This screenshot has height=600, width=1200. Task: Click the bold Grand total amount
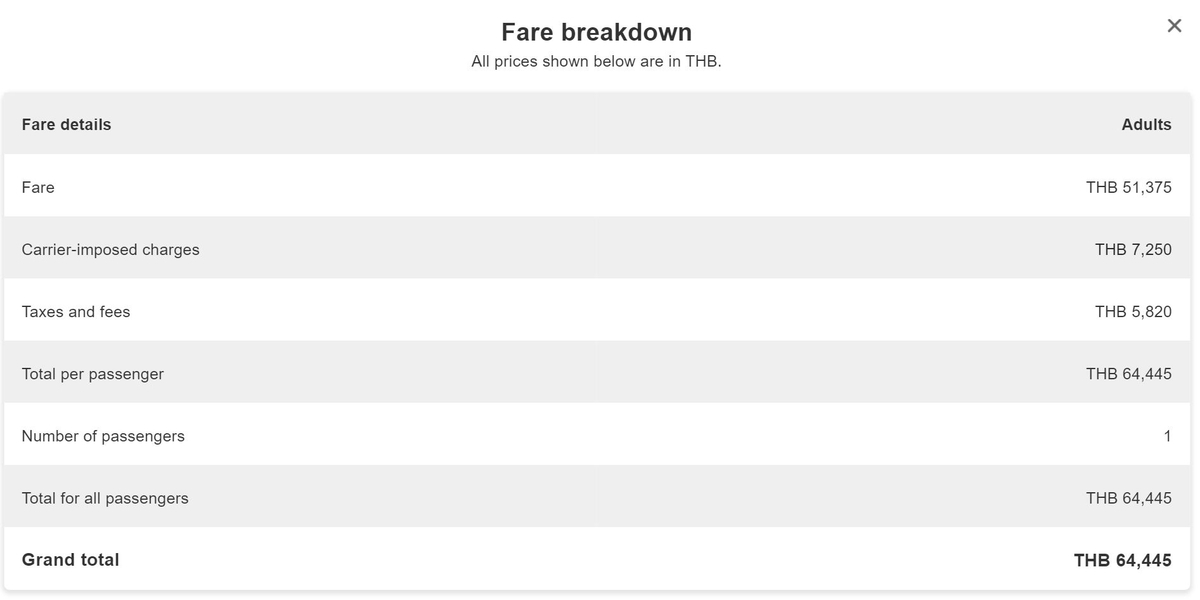[x=1122, y=561]
